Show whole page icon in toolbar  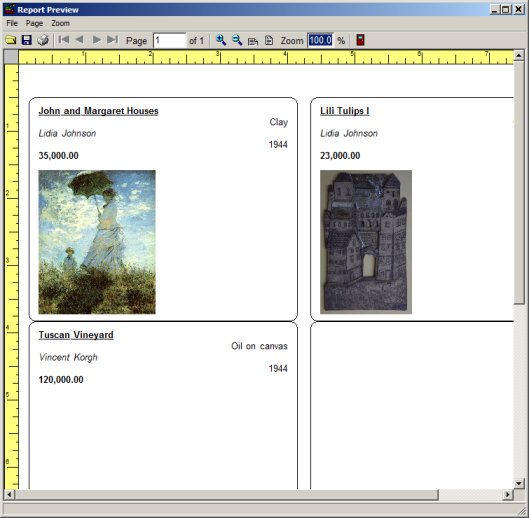[x=269, y=40]
